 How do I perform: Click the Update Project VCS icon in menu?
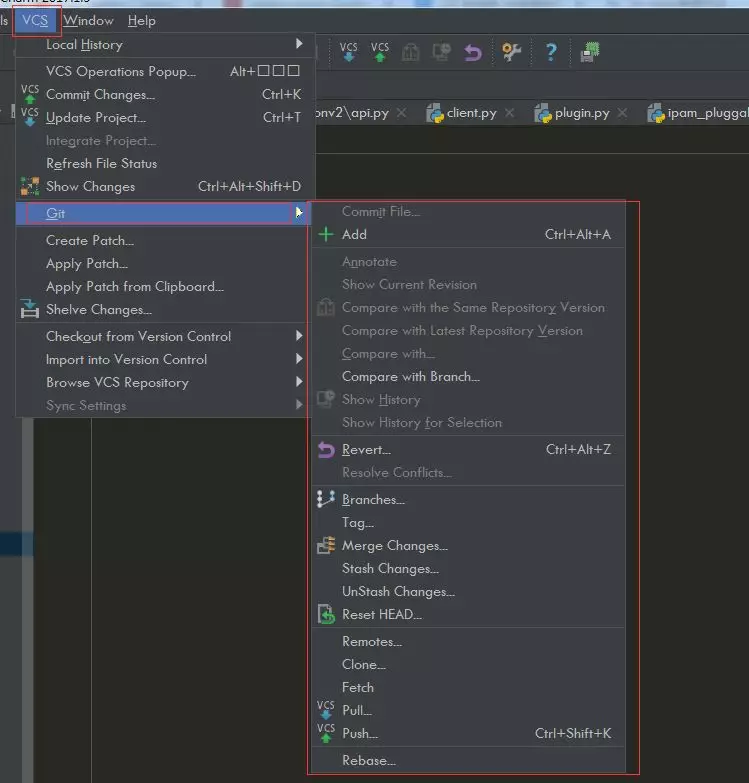(x=30, y=117)
